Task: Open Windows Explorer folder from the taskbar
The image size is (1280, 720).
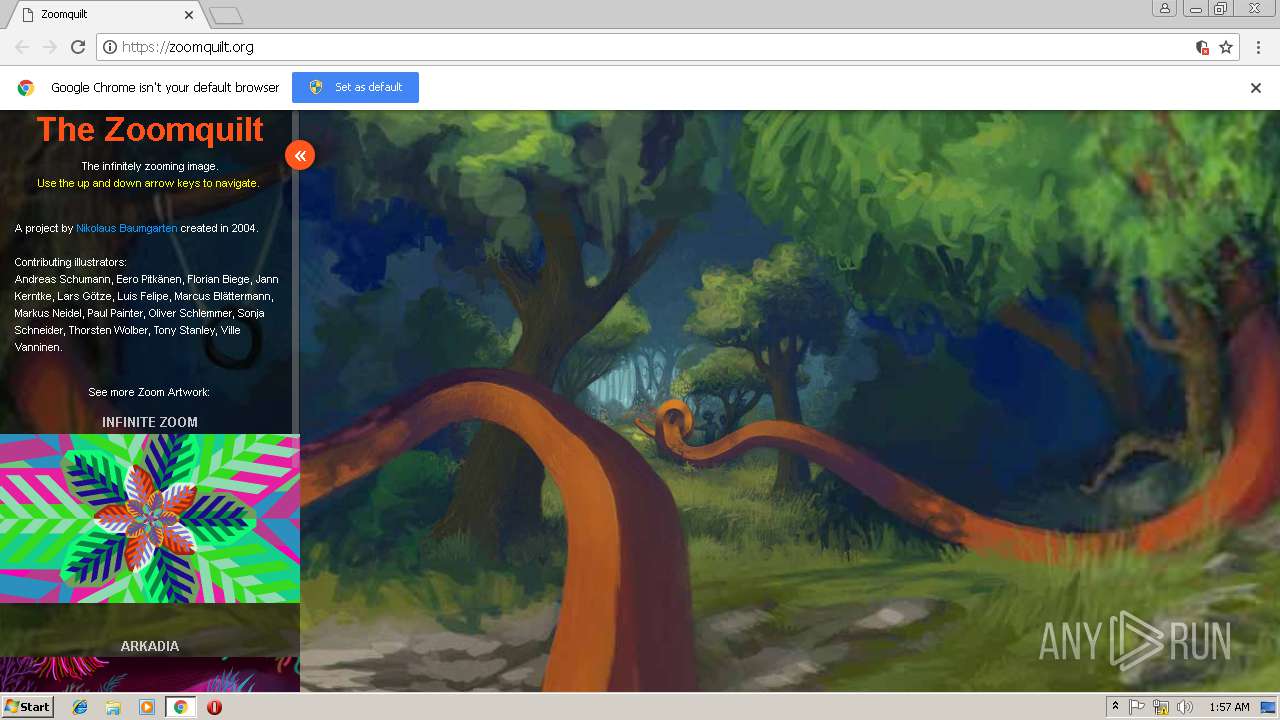Action: [x=113, y=707]
